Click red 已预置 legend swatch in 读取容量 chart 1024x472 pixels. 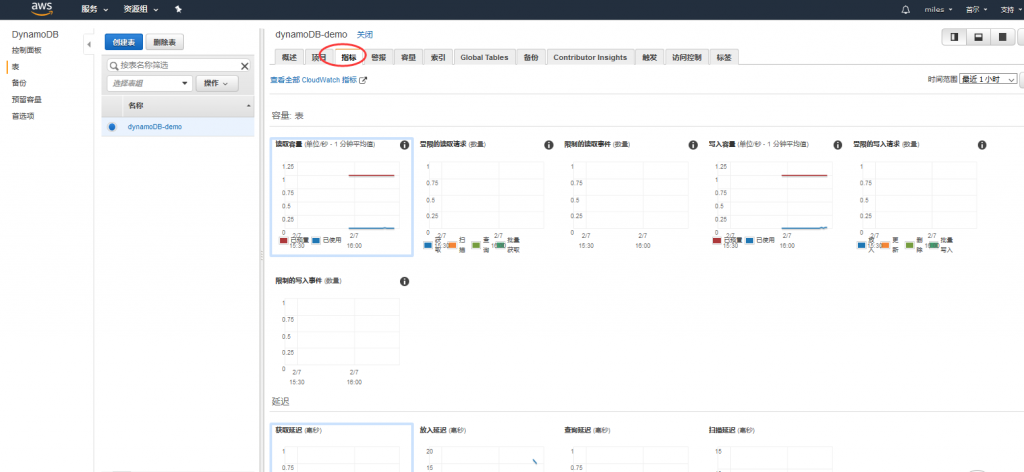point(283,240)
